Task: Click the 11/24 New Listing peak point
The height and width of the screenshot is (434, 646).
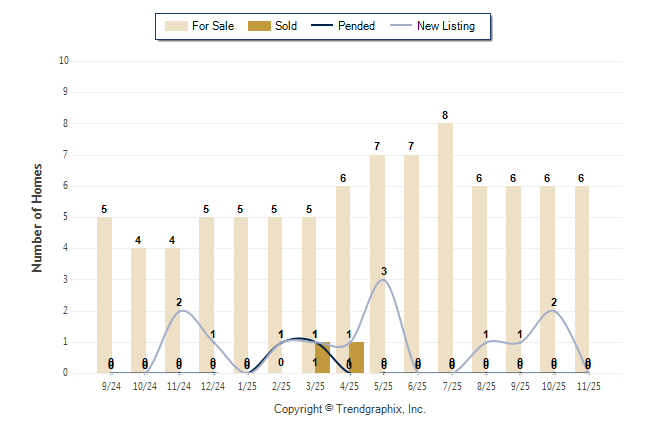Action: pyautogui.click(x=179, y=310)
